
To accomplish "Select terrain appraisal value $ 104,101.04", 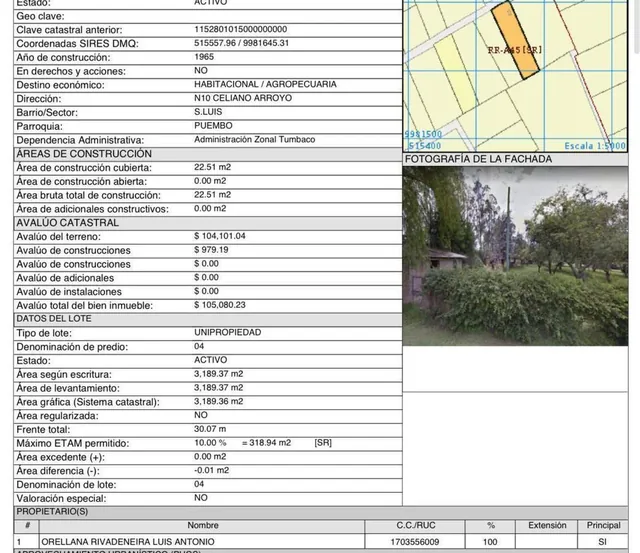I will pos(220,236).
